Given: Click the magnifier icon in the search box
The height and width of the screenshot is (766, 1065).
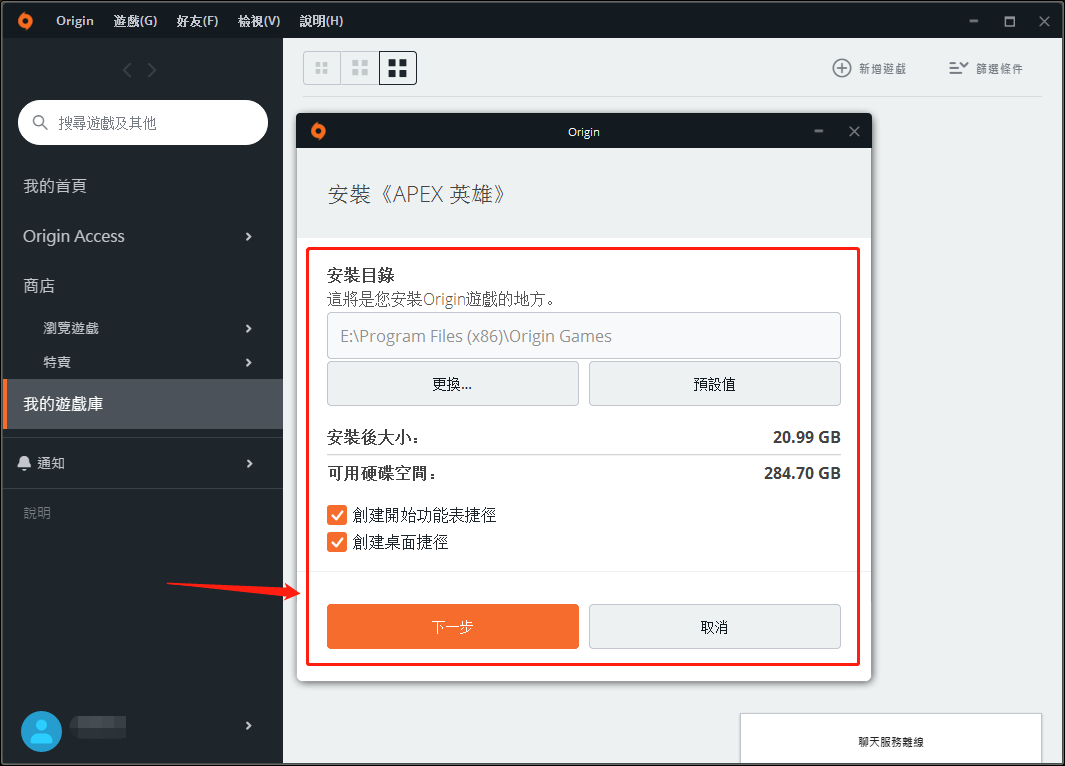Looking at the screenshot, I should [x=40, y=122].
